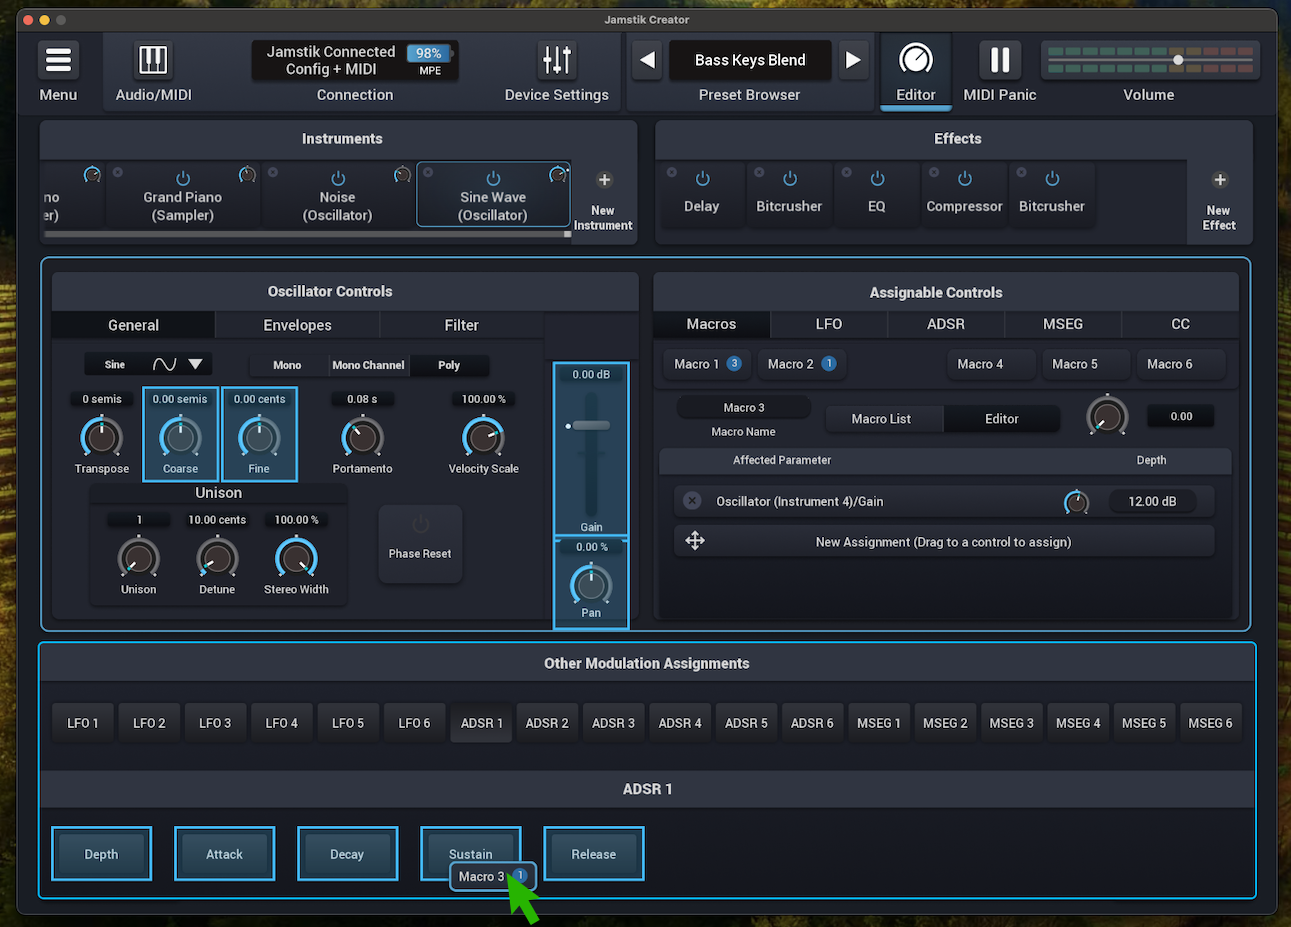The width and height of the screenshot is (1291, 927).
Task: Open Bass Keys Blend preset selector
Action: pos(750,60)
